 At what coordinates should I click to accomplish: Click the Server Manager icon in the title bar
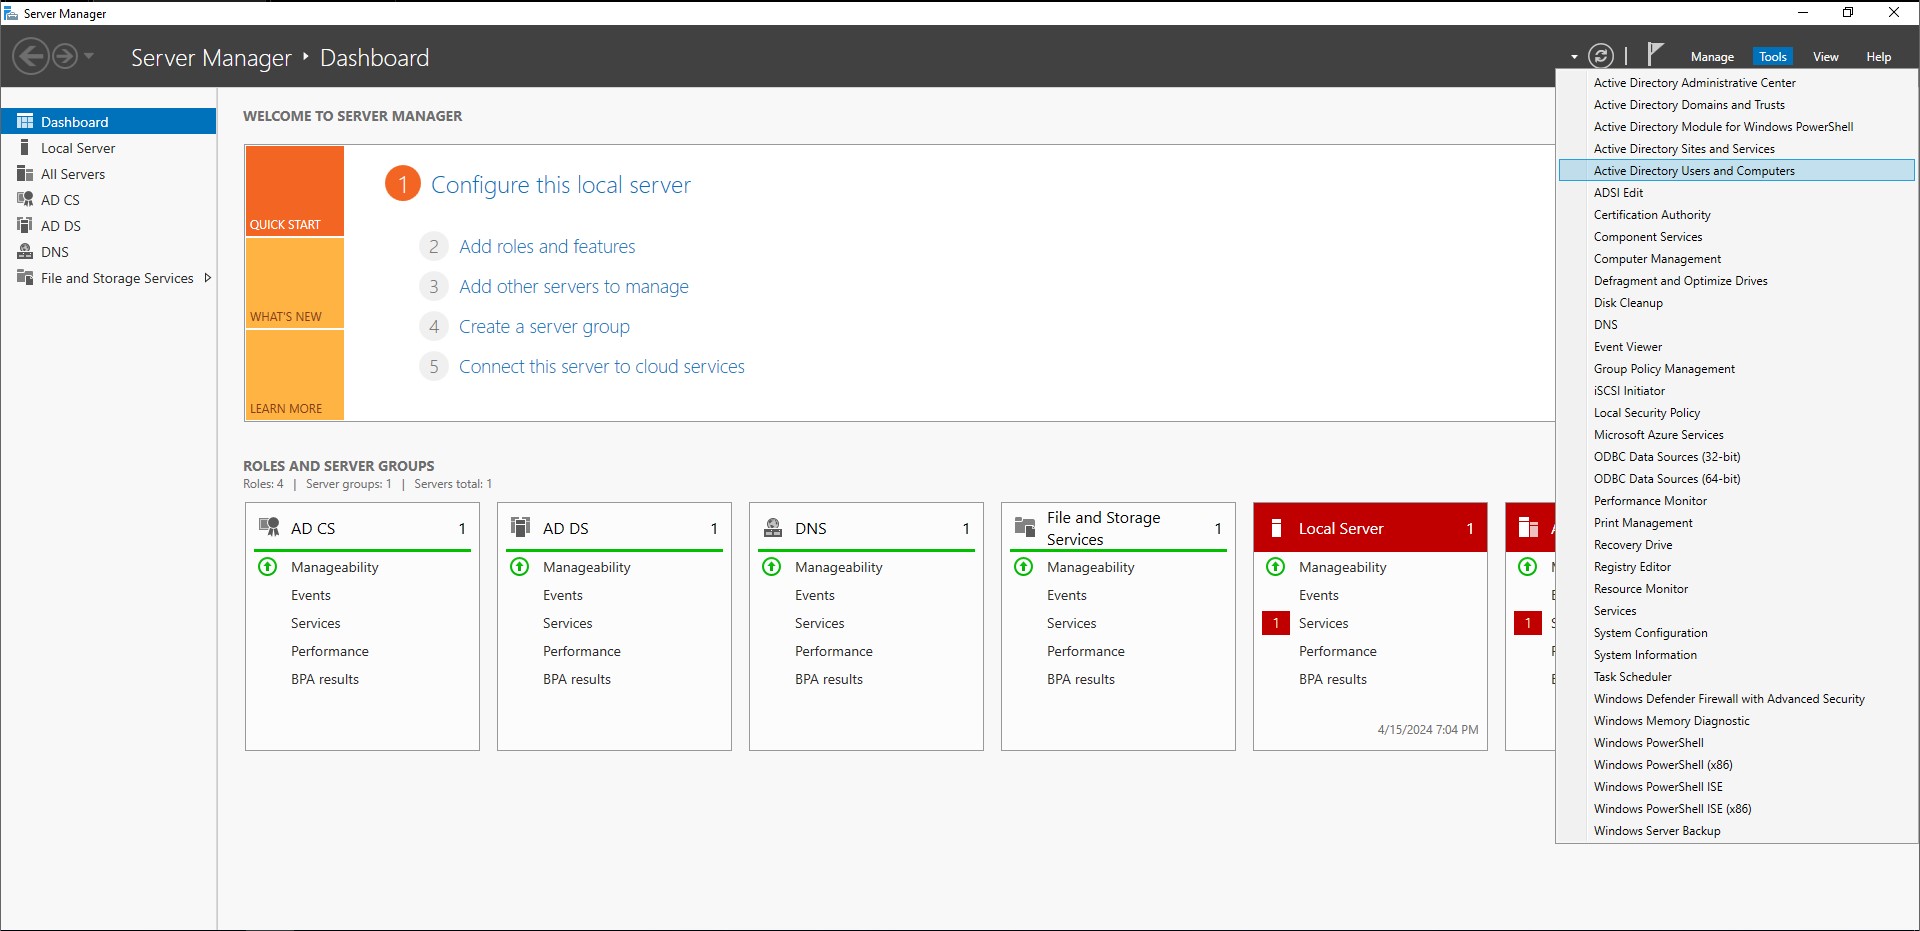coord(12,12)
